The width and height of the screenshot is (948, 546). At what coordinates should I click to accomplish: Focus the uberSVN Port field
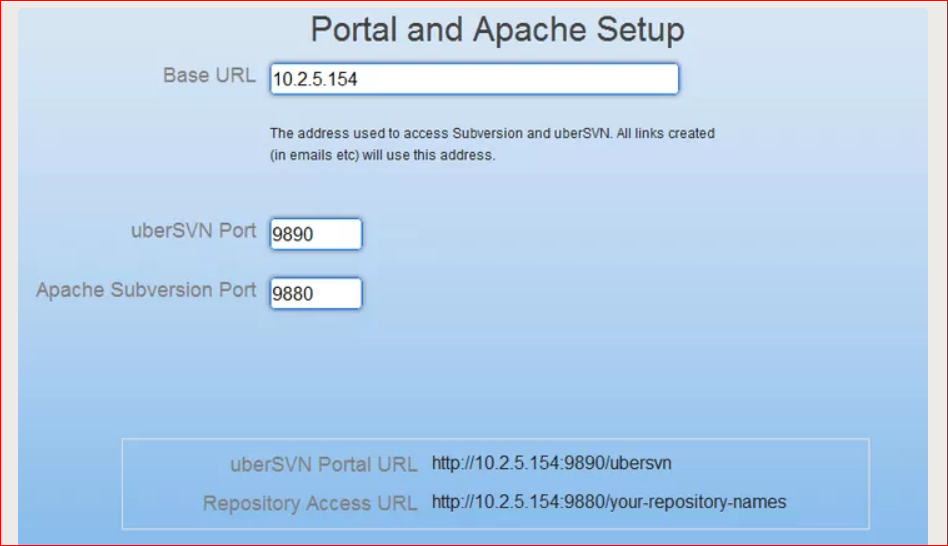(x=316, y=234)
